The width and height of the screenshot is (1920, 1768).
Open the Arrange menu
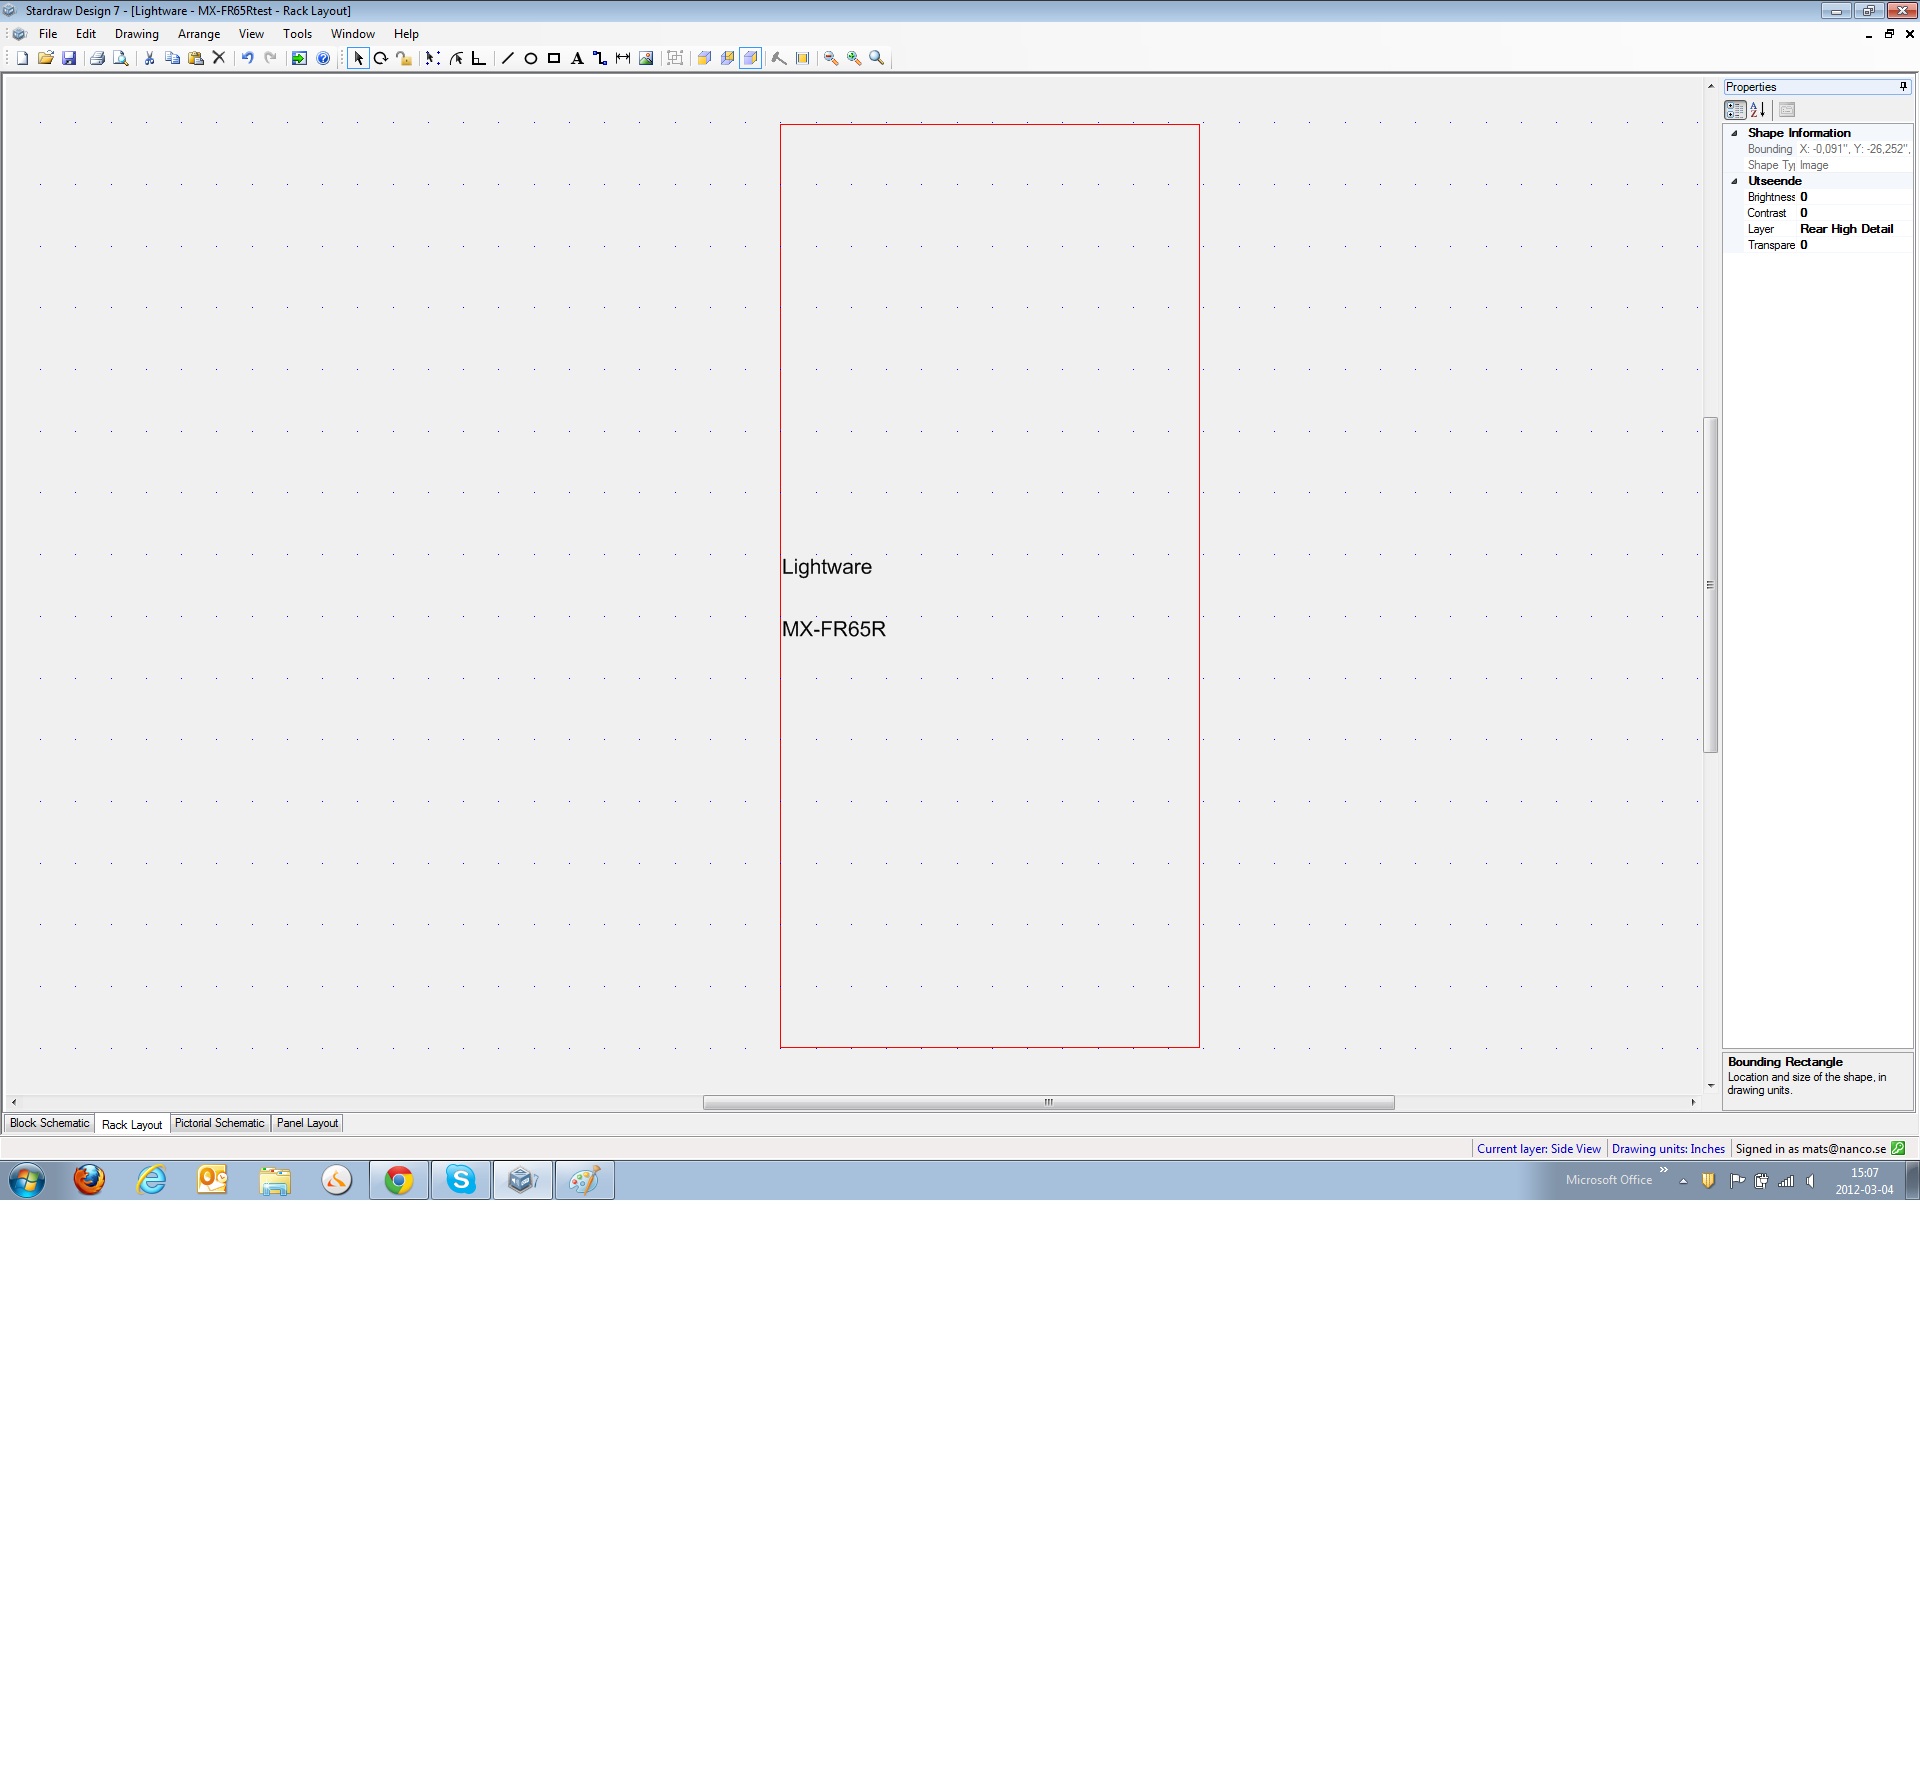click(x=198, y=34)
